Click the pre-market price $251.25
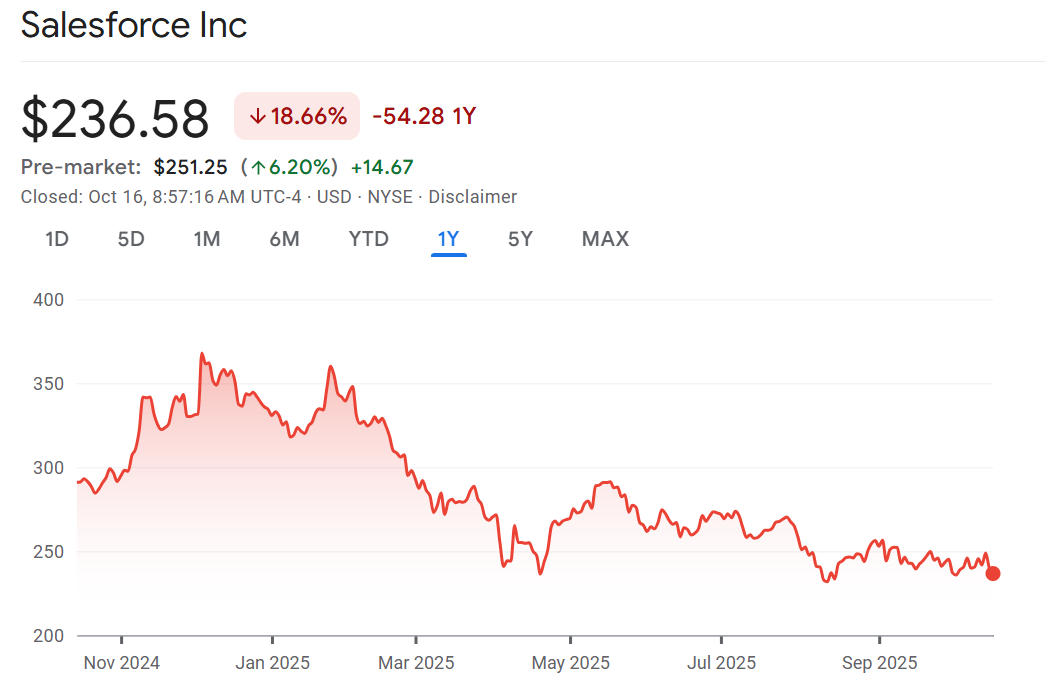Image resolution: width=1045 pixels, height=690 pixels. point(190,167)
